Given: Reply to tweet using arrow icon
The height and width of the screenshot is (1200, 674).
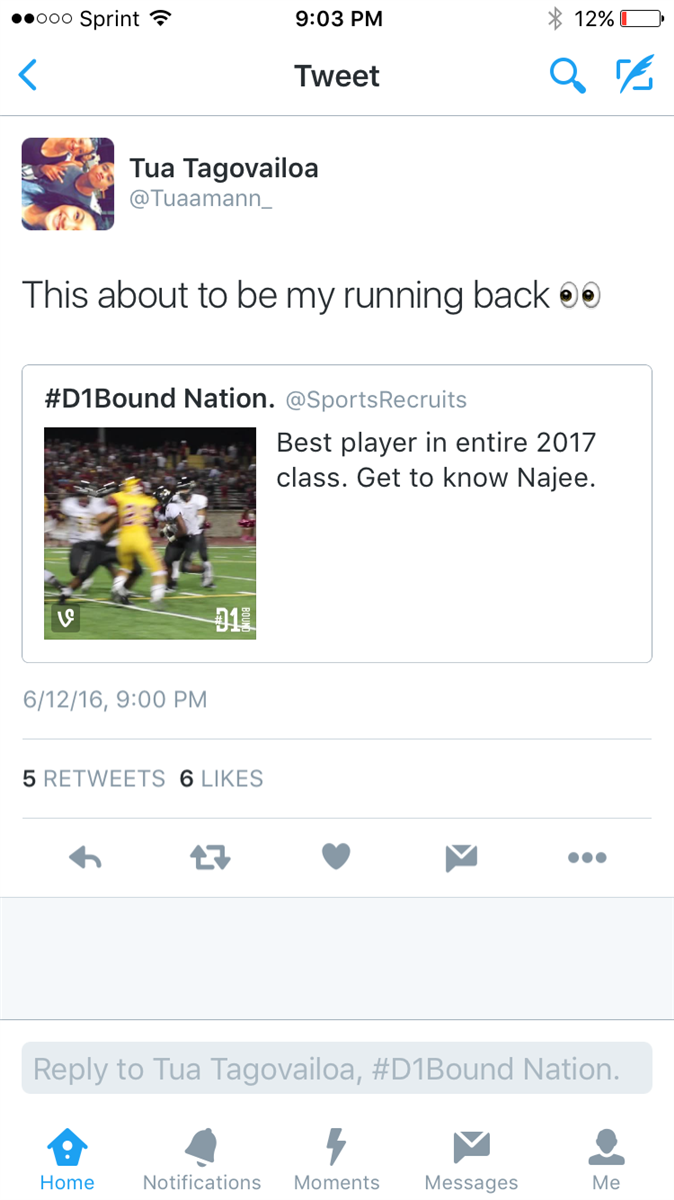Looking at the screenshot, I should pyautogui.click(x=86, y=857).
